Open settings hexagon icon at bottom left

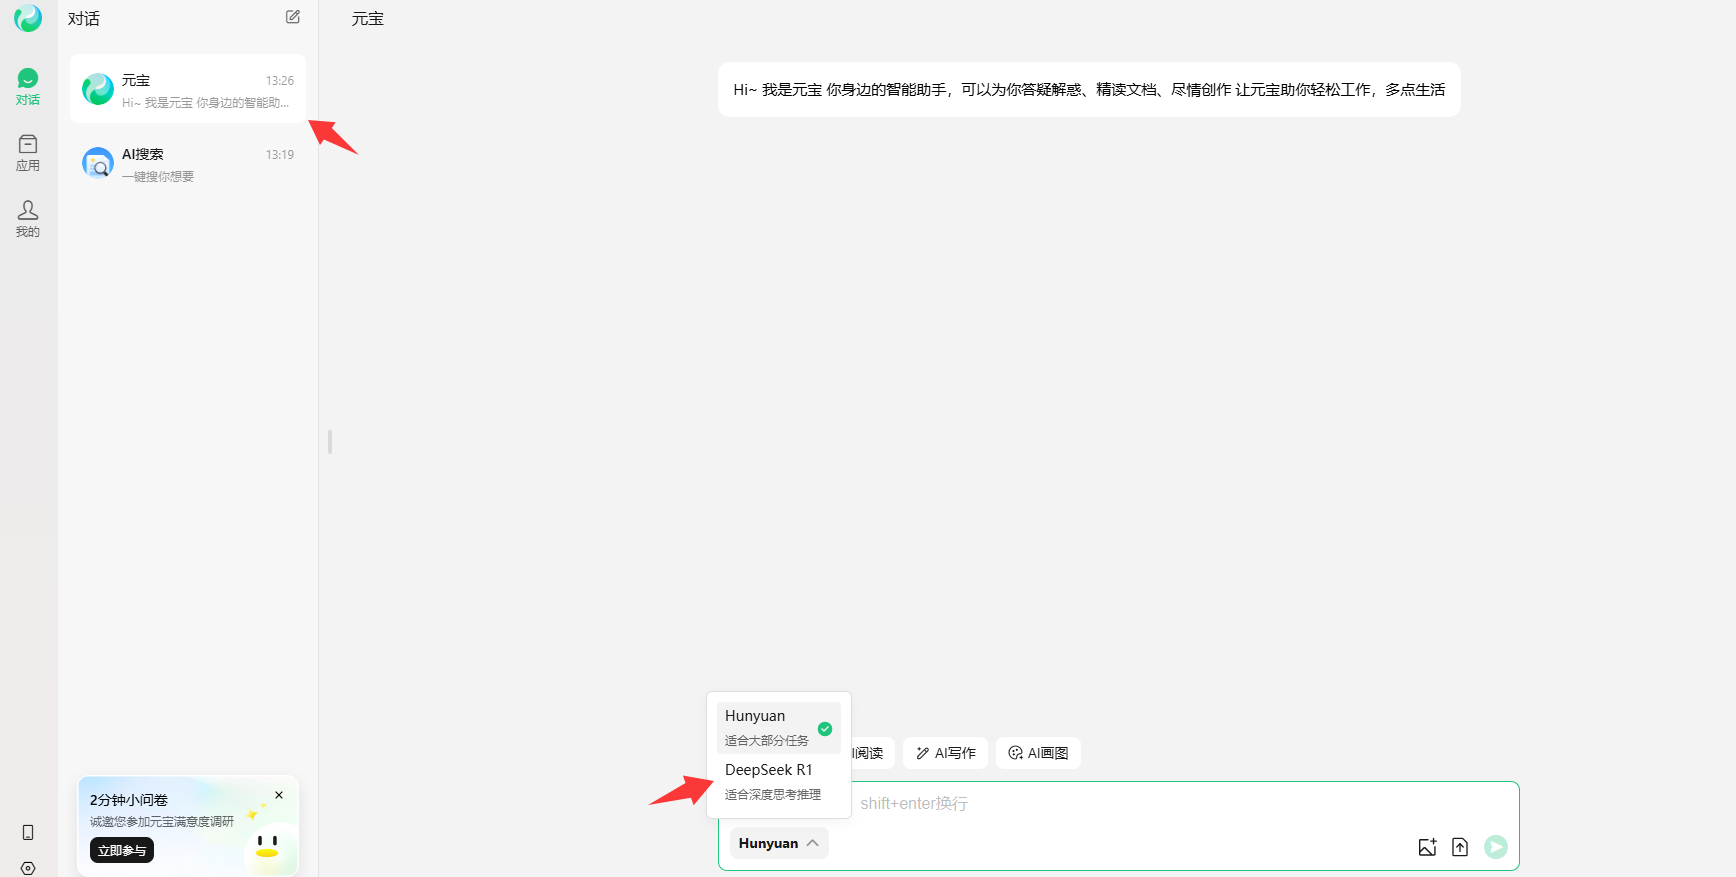(x=28, y=868)
